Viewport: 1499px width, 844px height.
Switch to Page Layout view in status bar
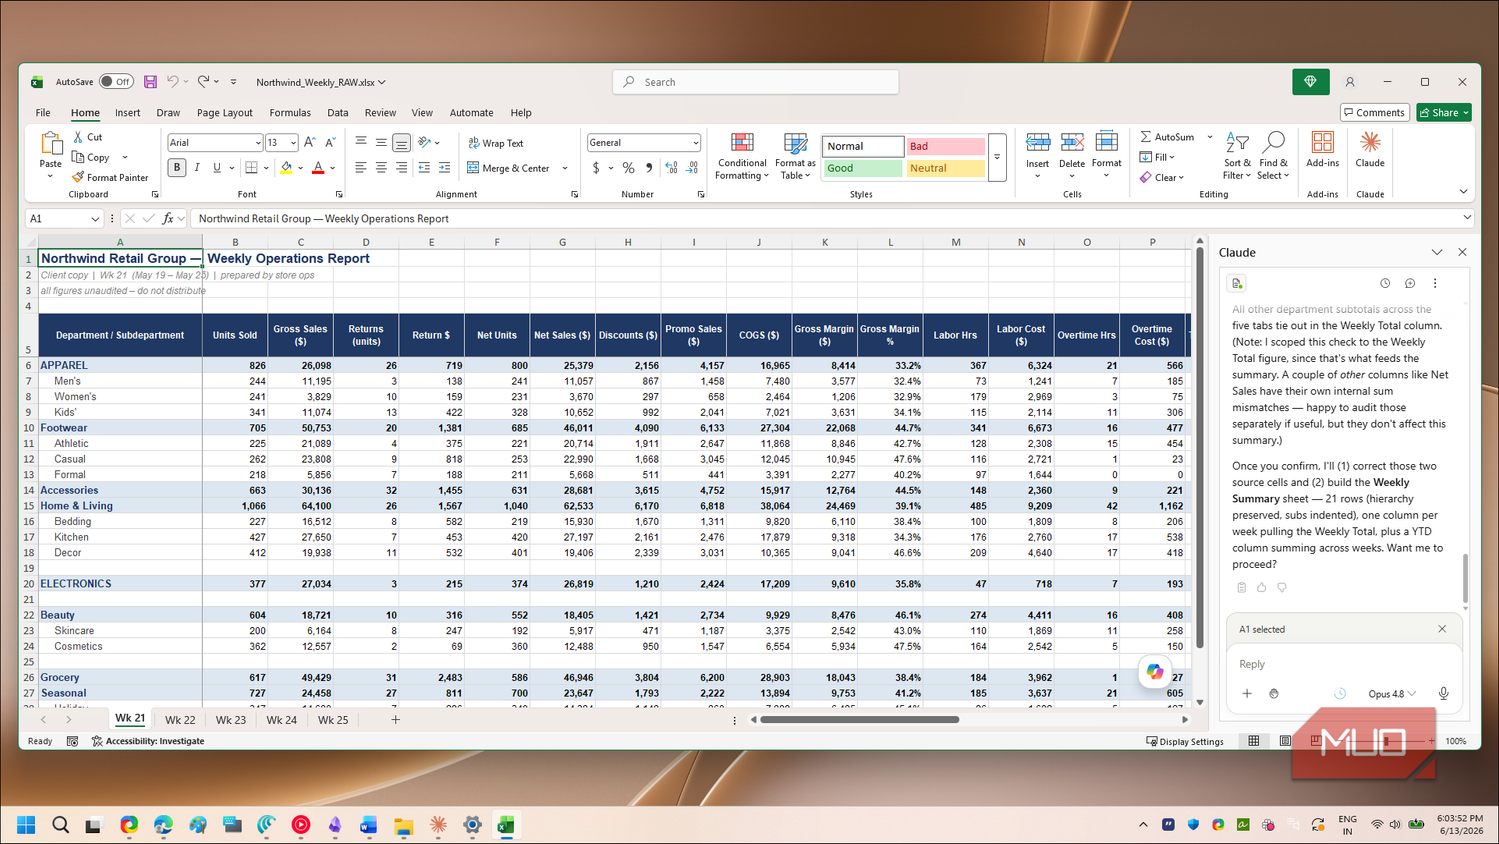[1285, 741]
